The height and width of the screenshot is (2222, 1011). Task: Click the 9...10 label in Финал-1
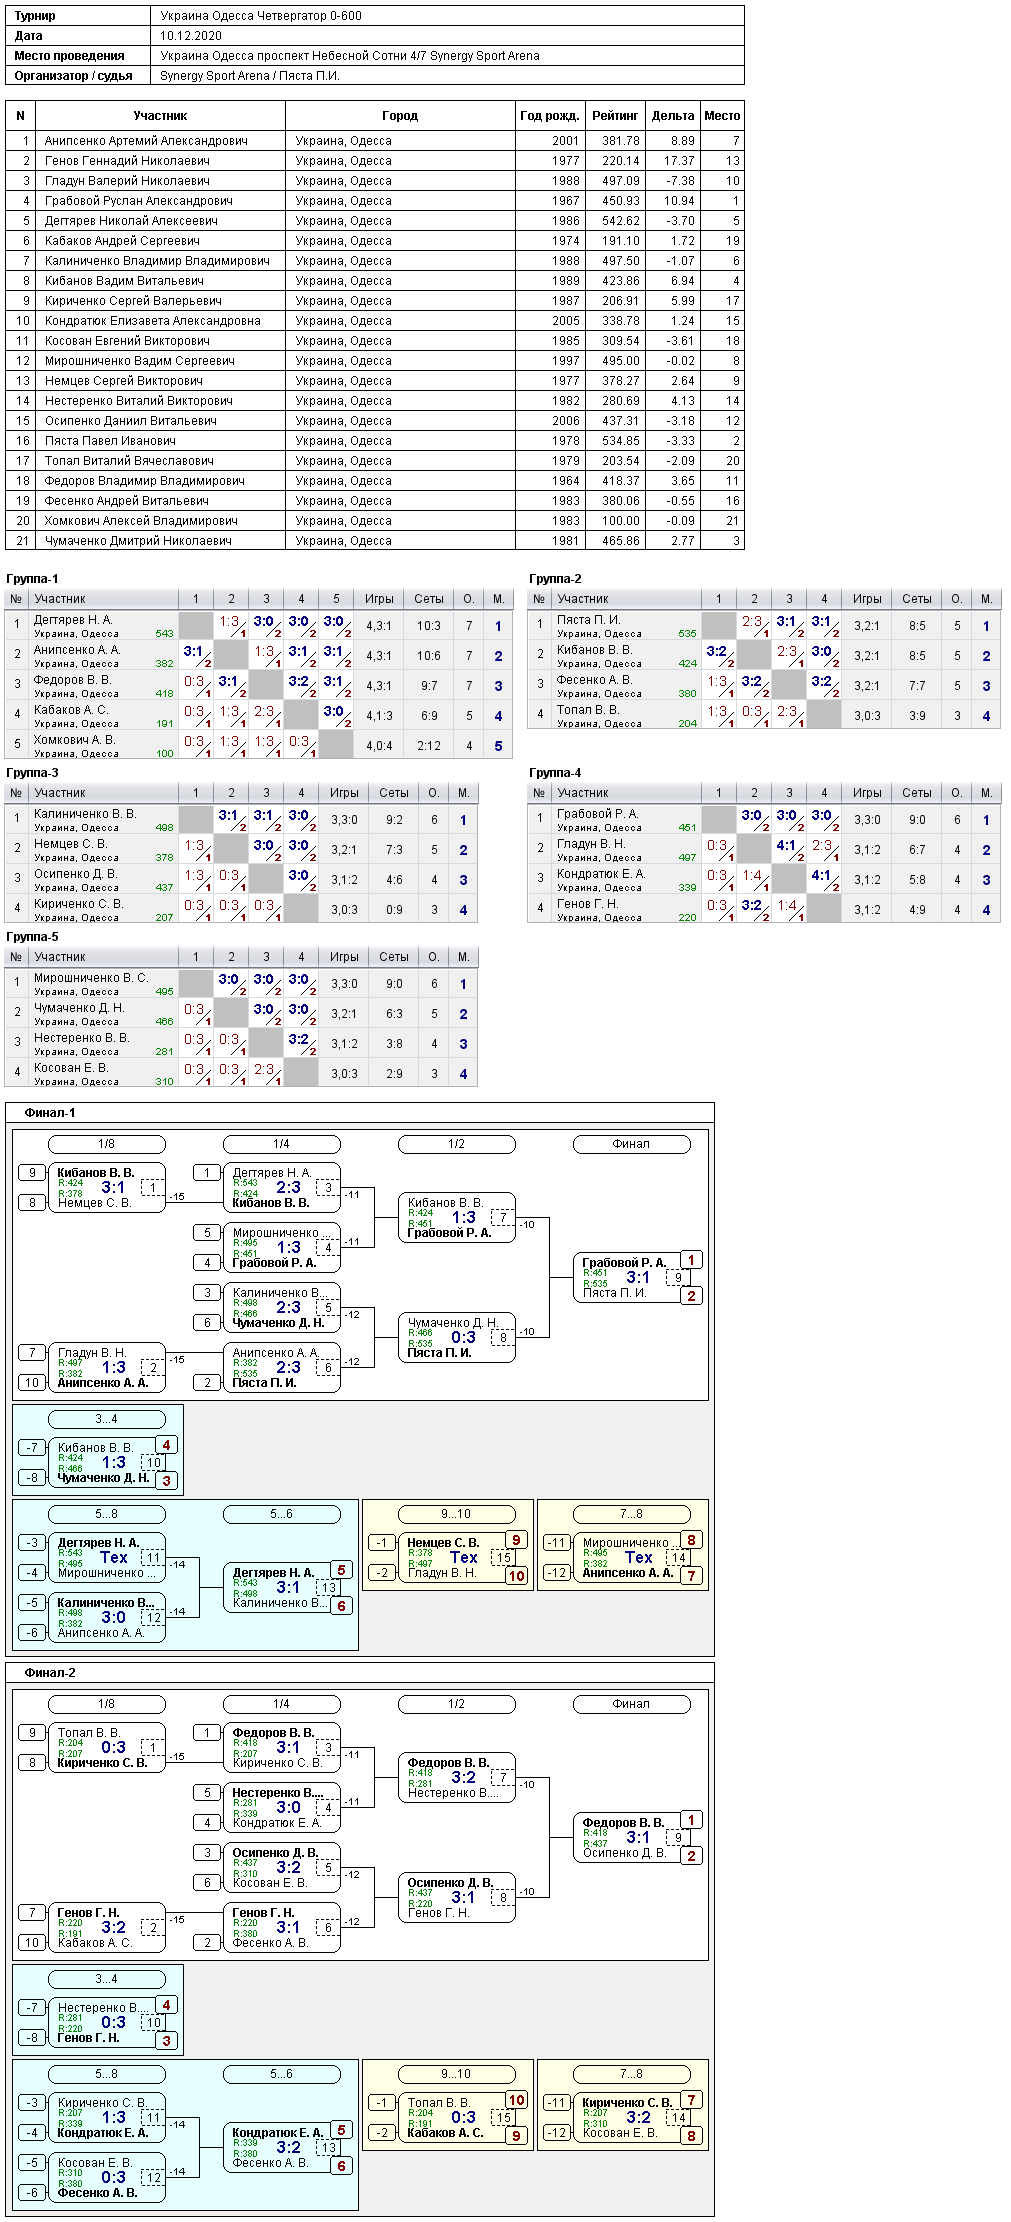pyautogui.click(x=456, y=1514)
